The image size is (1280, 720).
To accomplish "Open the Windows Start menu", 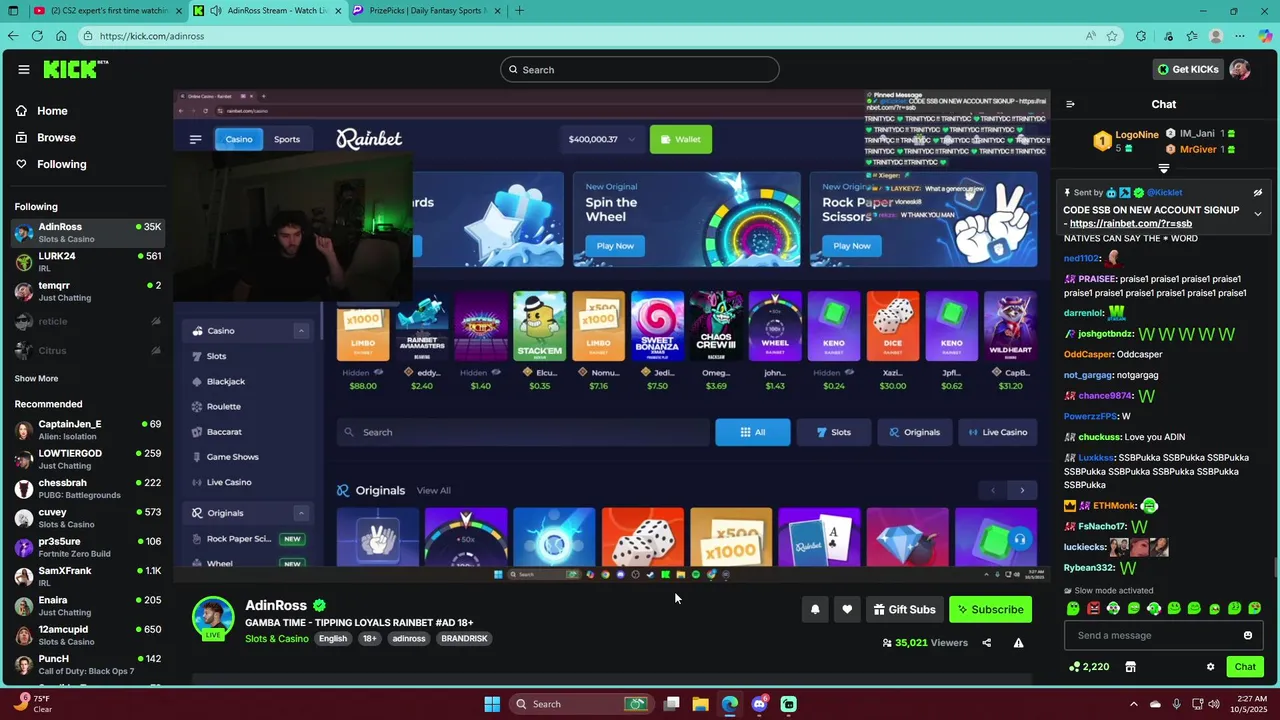I will (492, 704).
